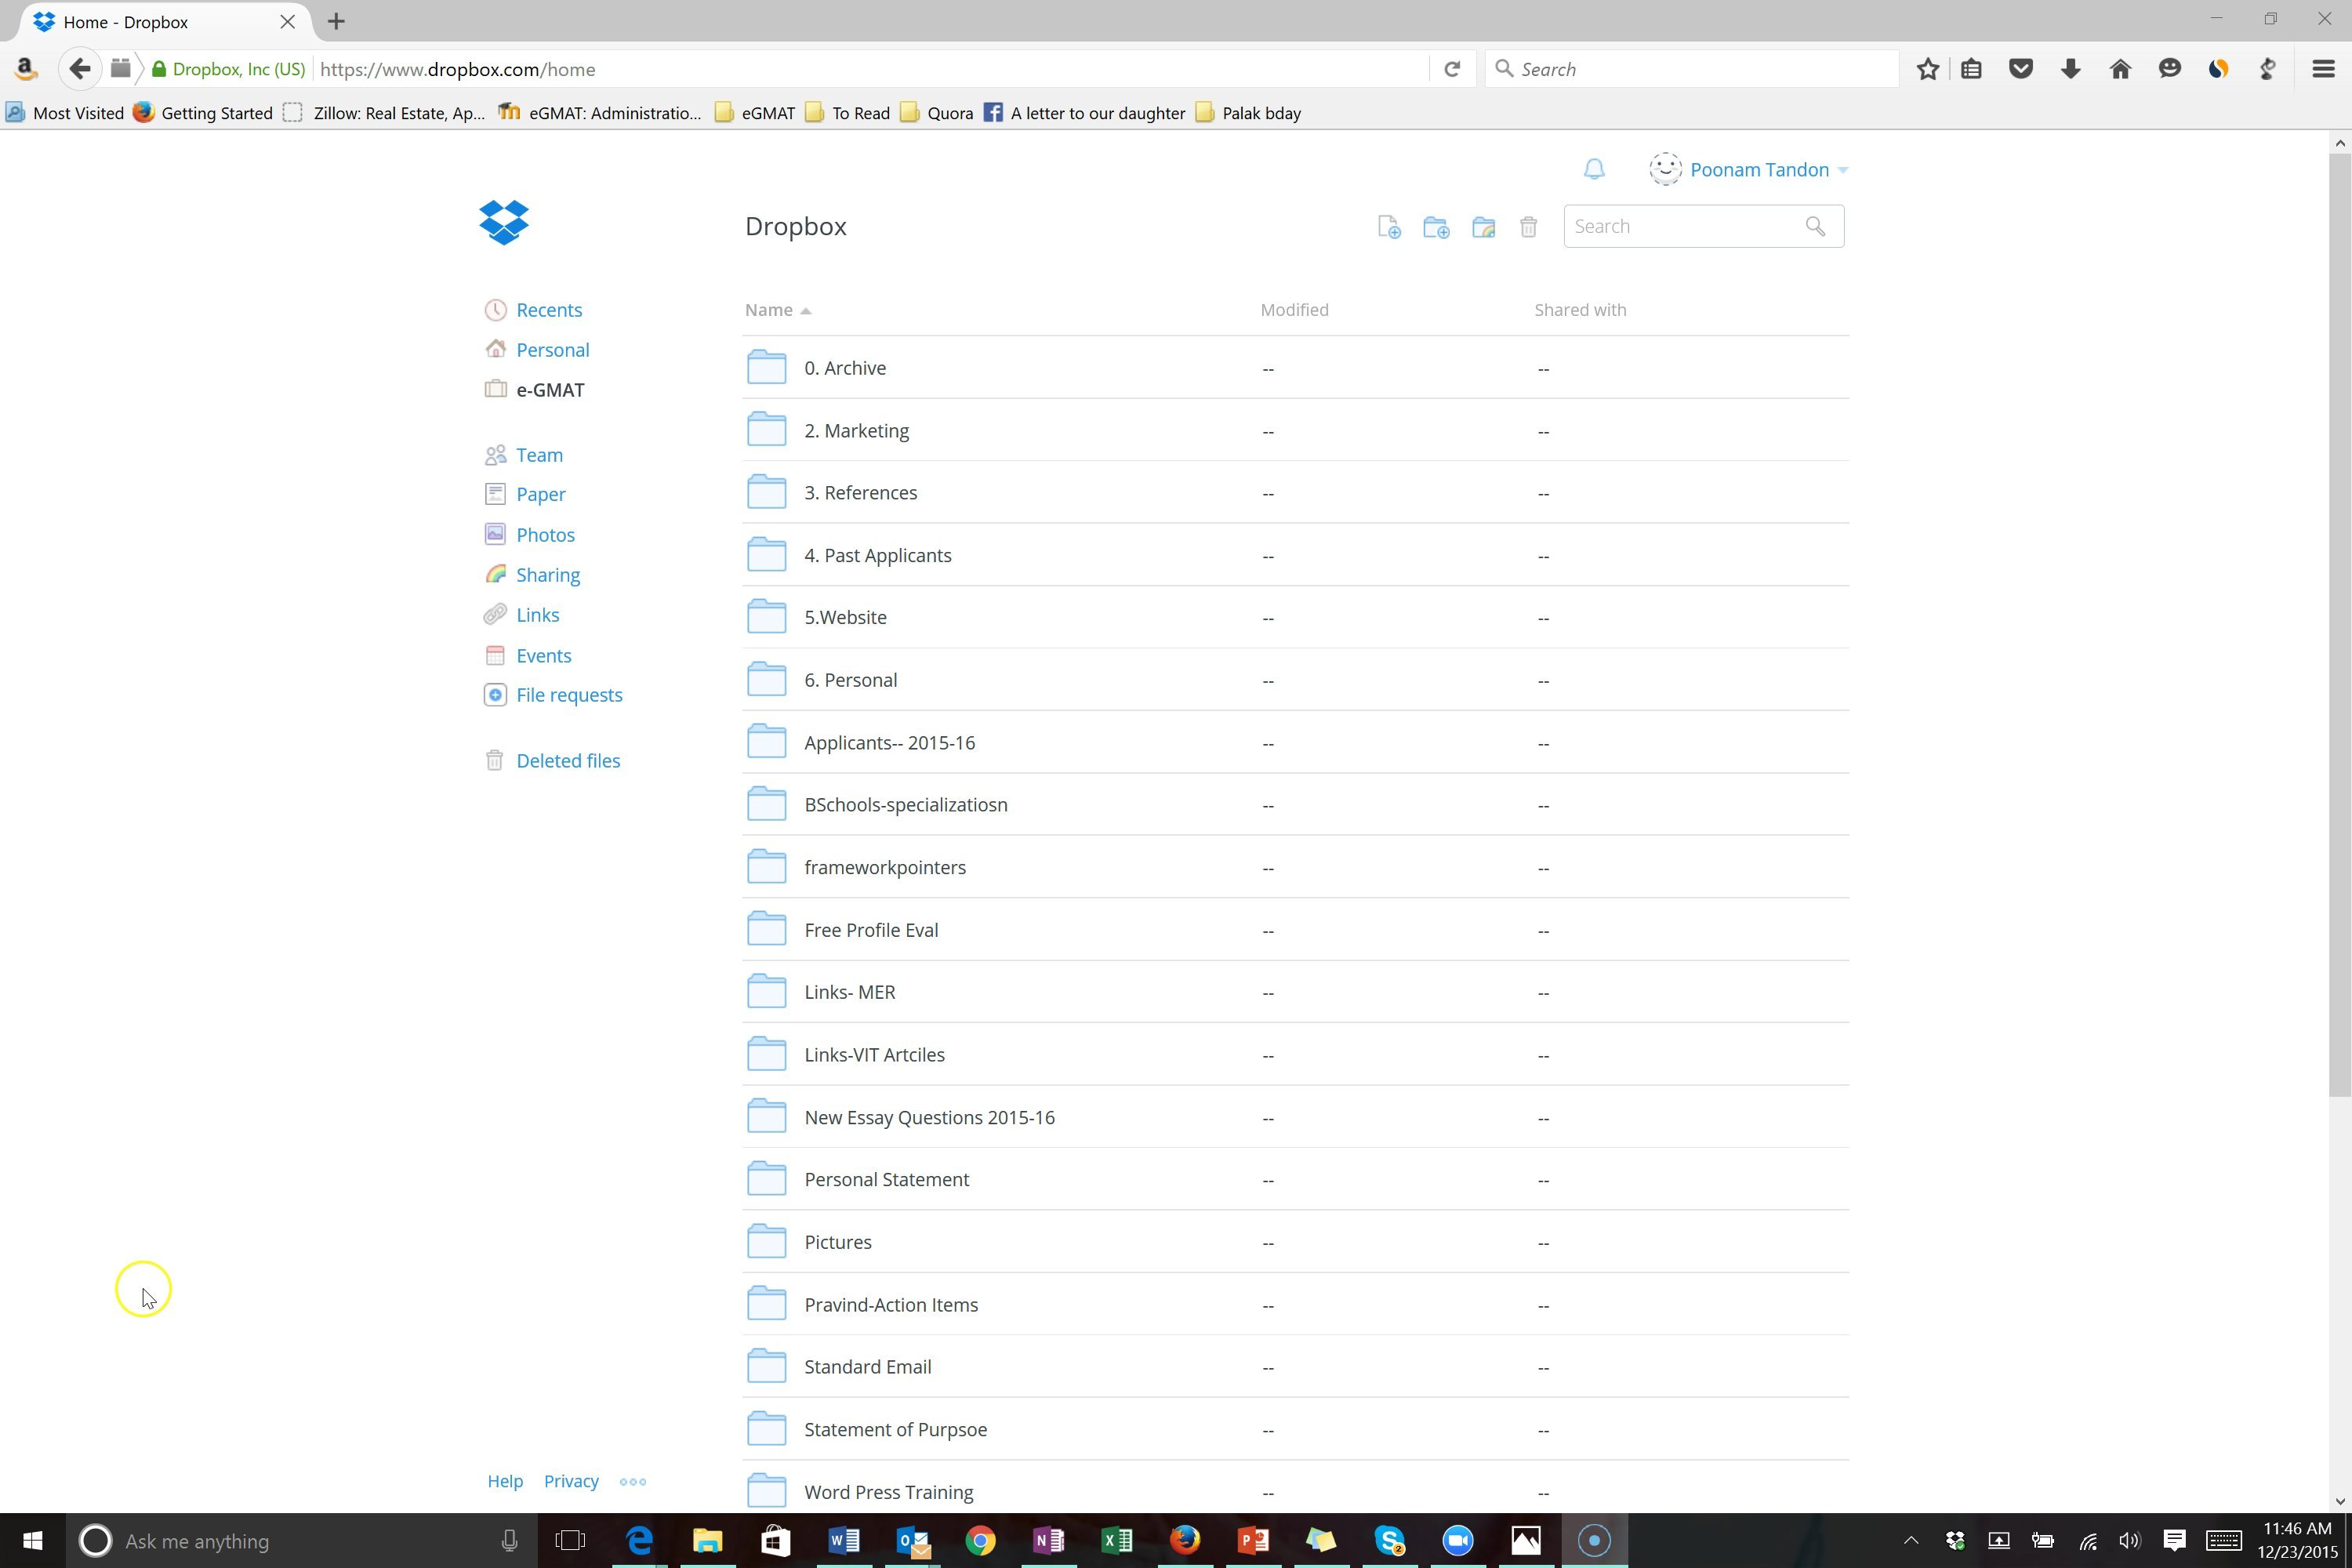Click the notifications bell icon

[1594, 169]
